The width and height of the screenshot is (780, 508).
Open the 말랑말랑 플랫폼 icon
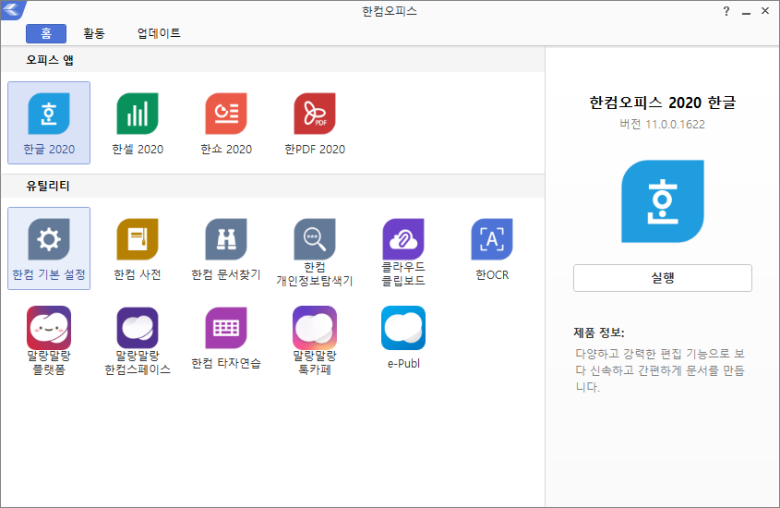point(49,327)
